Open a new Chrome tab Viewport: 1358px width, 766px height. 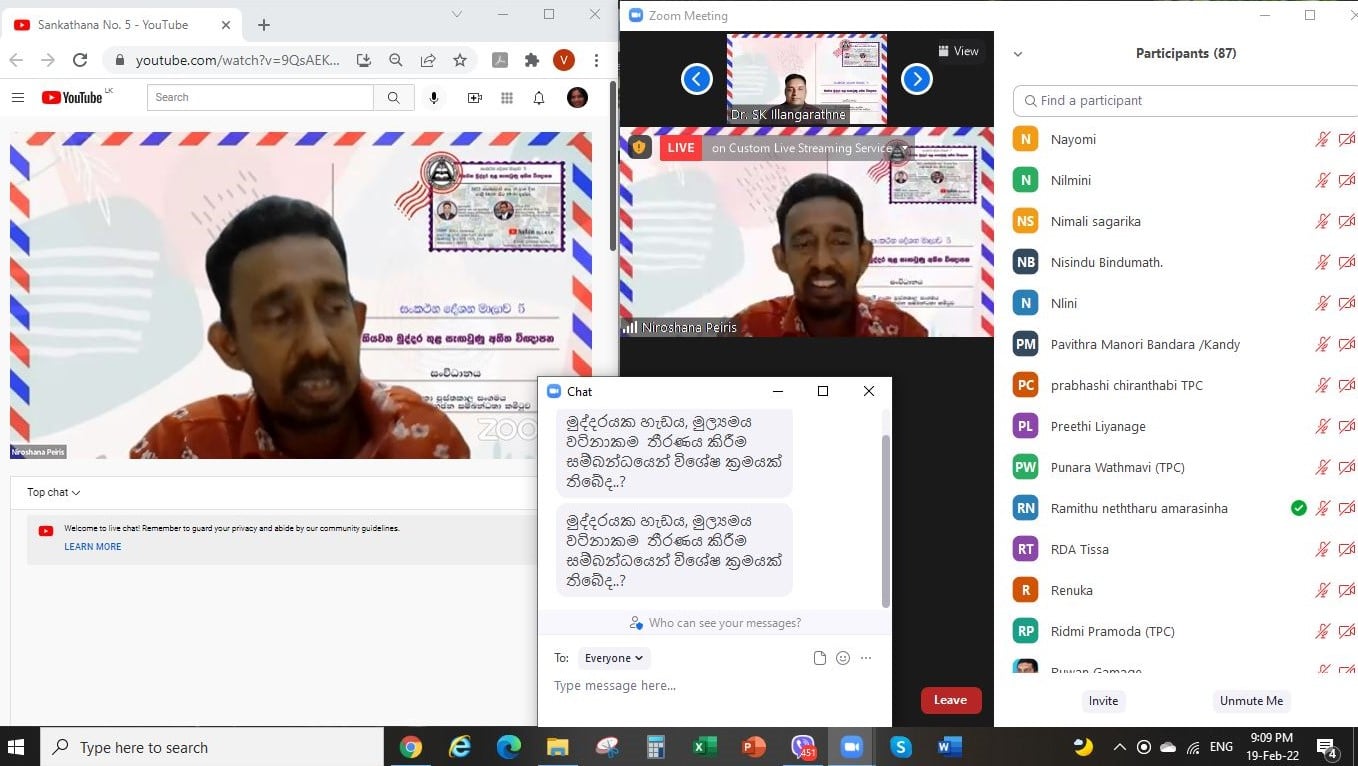(264, 25)
